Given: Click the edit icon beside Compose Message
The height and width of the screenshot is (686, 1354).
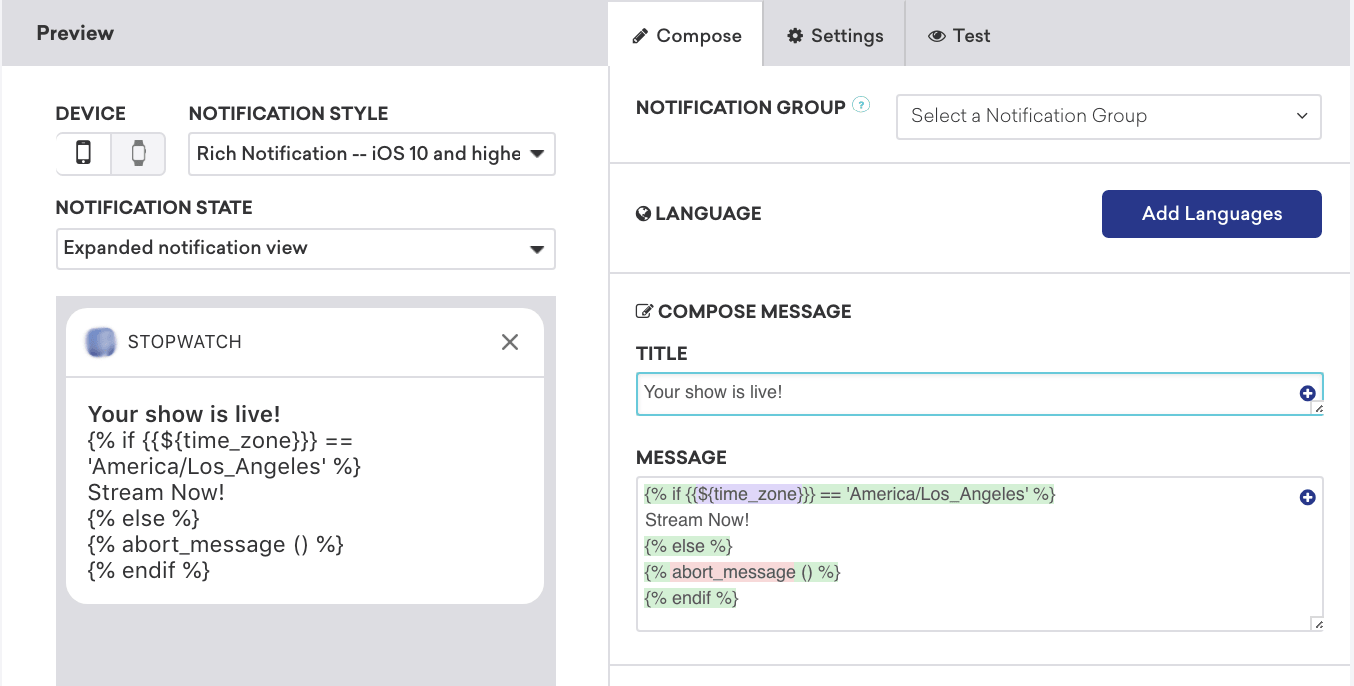Looking at the screenshot, I should [645, 312].
